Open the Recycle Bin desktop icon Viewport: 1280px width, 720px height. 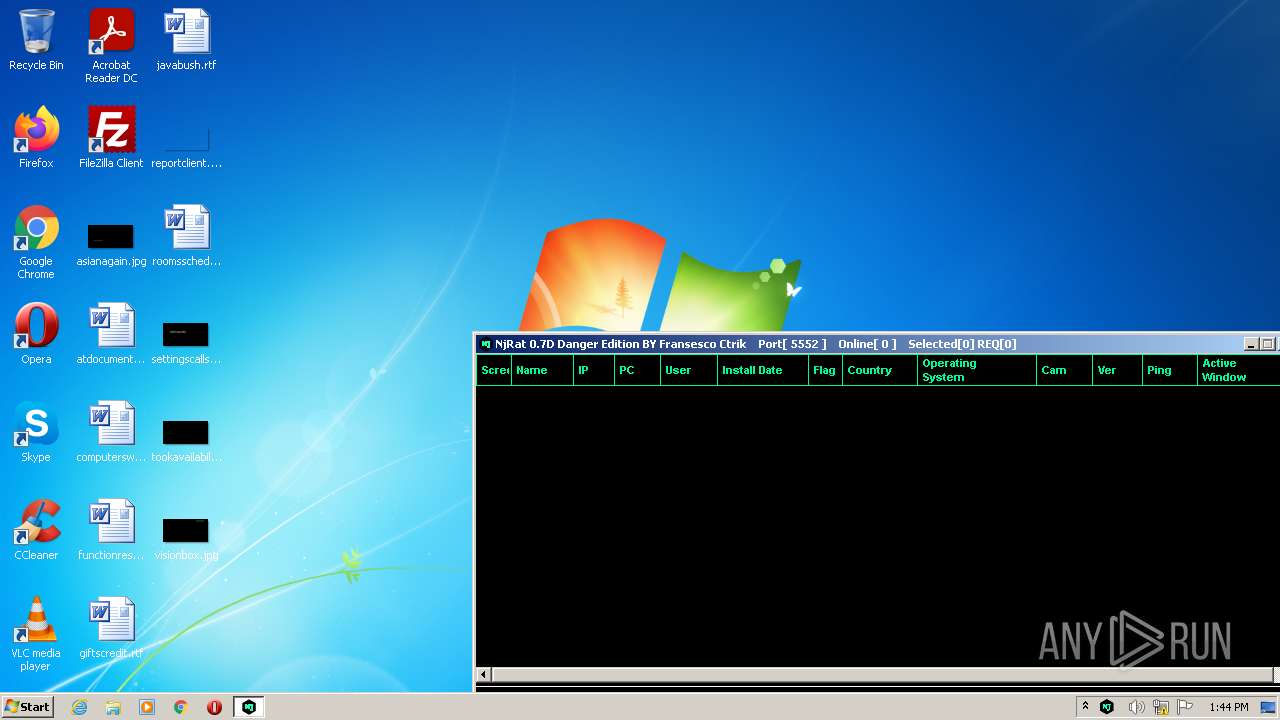tap(36, 40)
